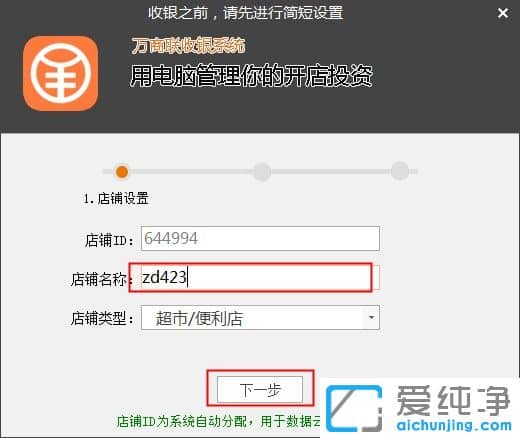Viewport: 520px width, 438px height.
Task: Click the 店铺名称 label
Action: [x=99, y=279]
